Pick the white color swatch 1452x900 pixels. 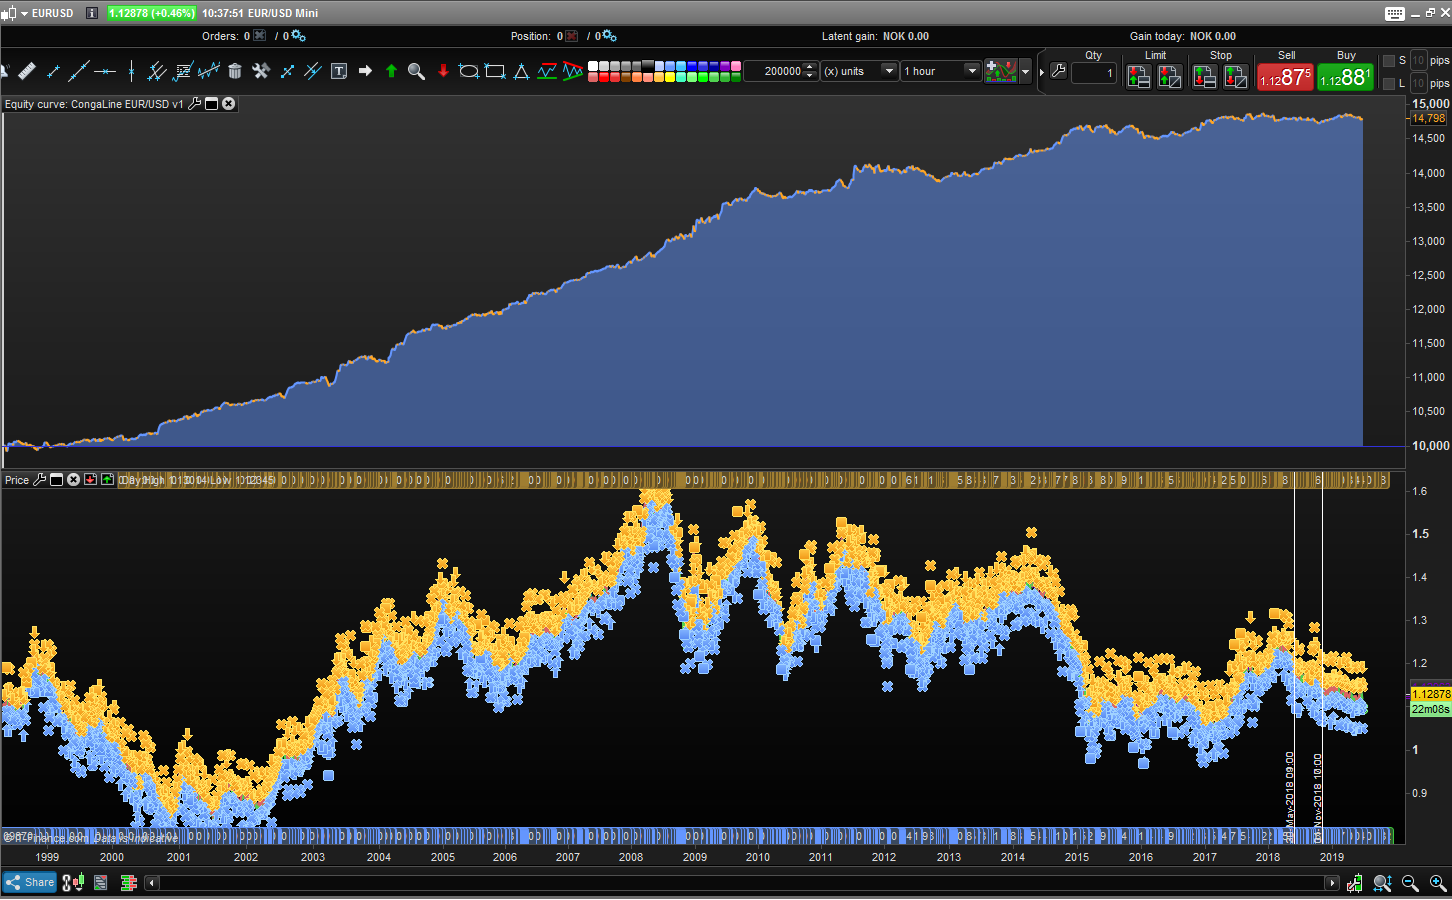(593, 66)
